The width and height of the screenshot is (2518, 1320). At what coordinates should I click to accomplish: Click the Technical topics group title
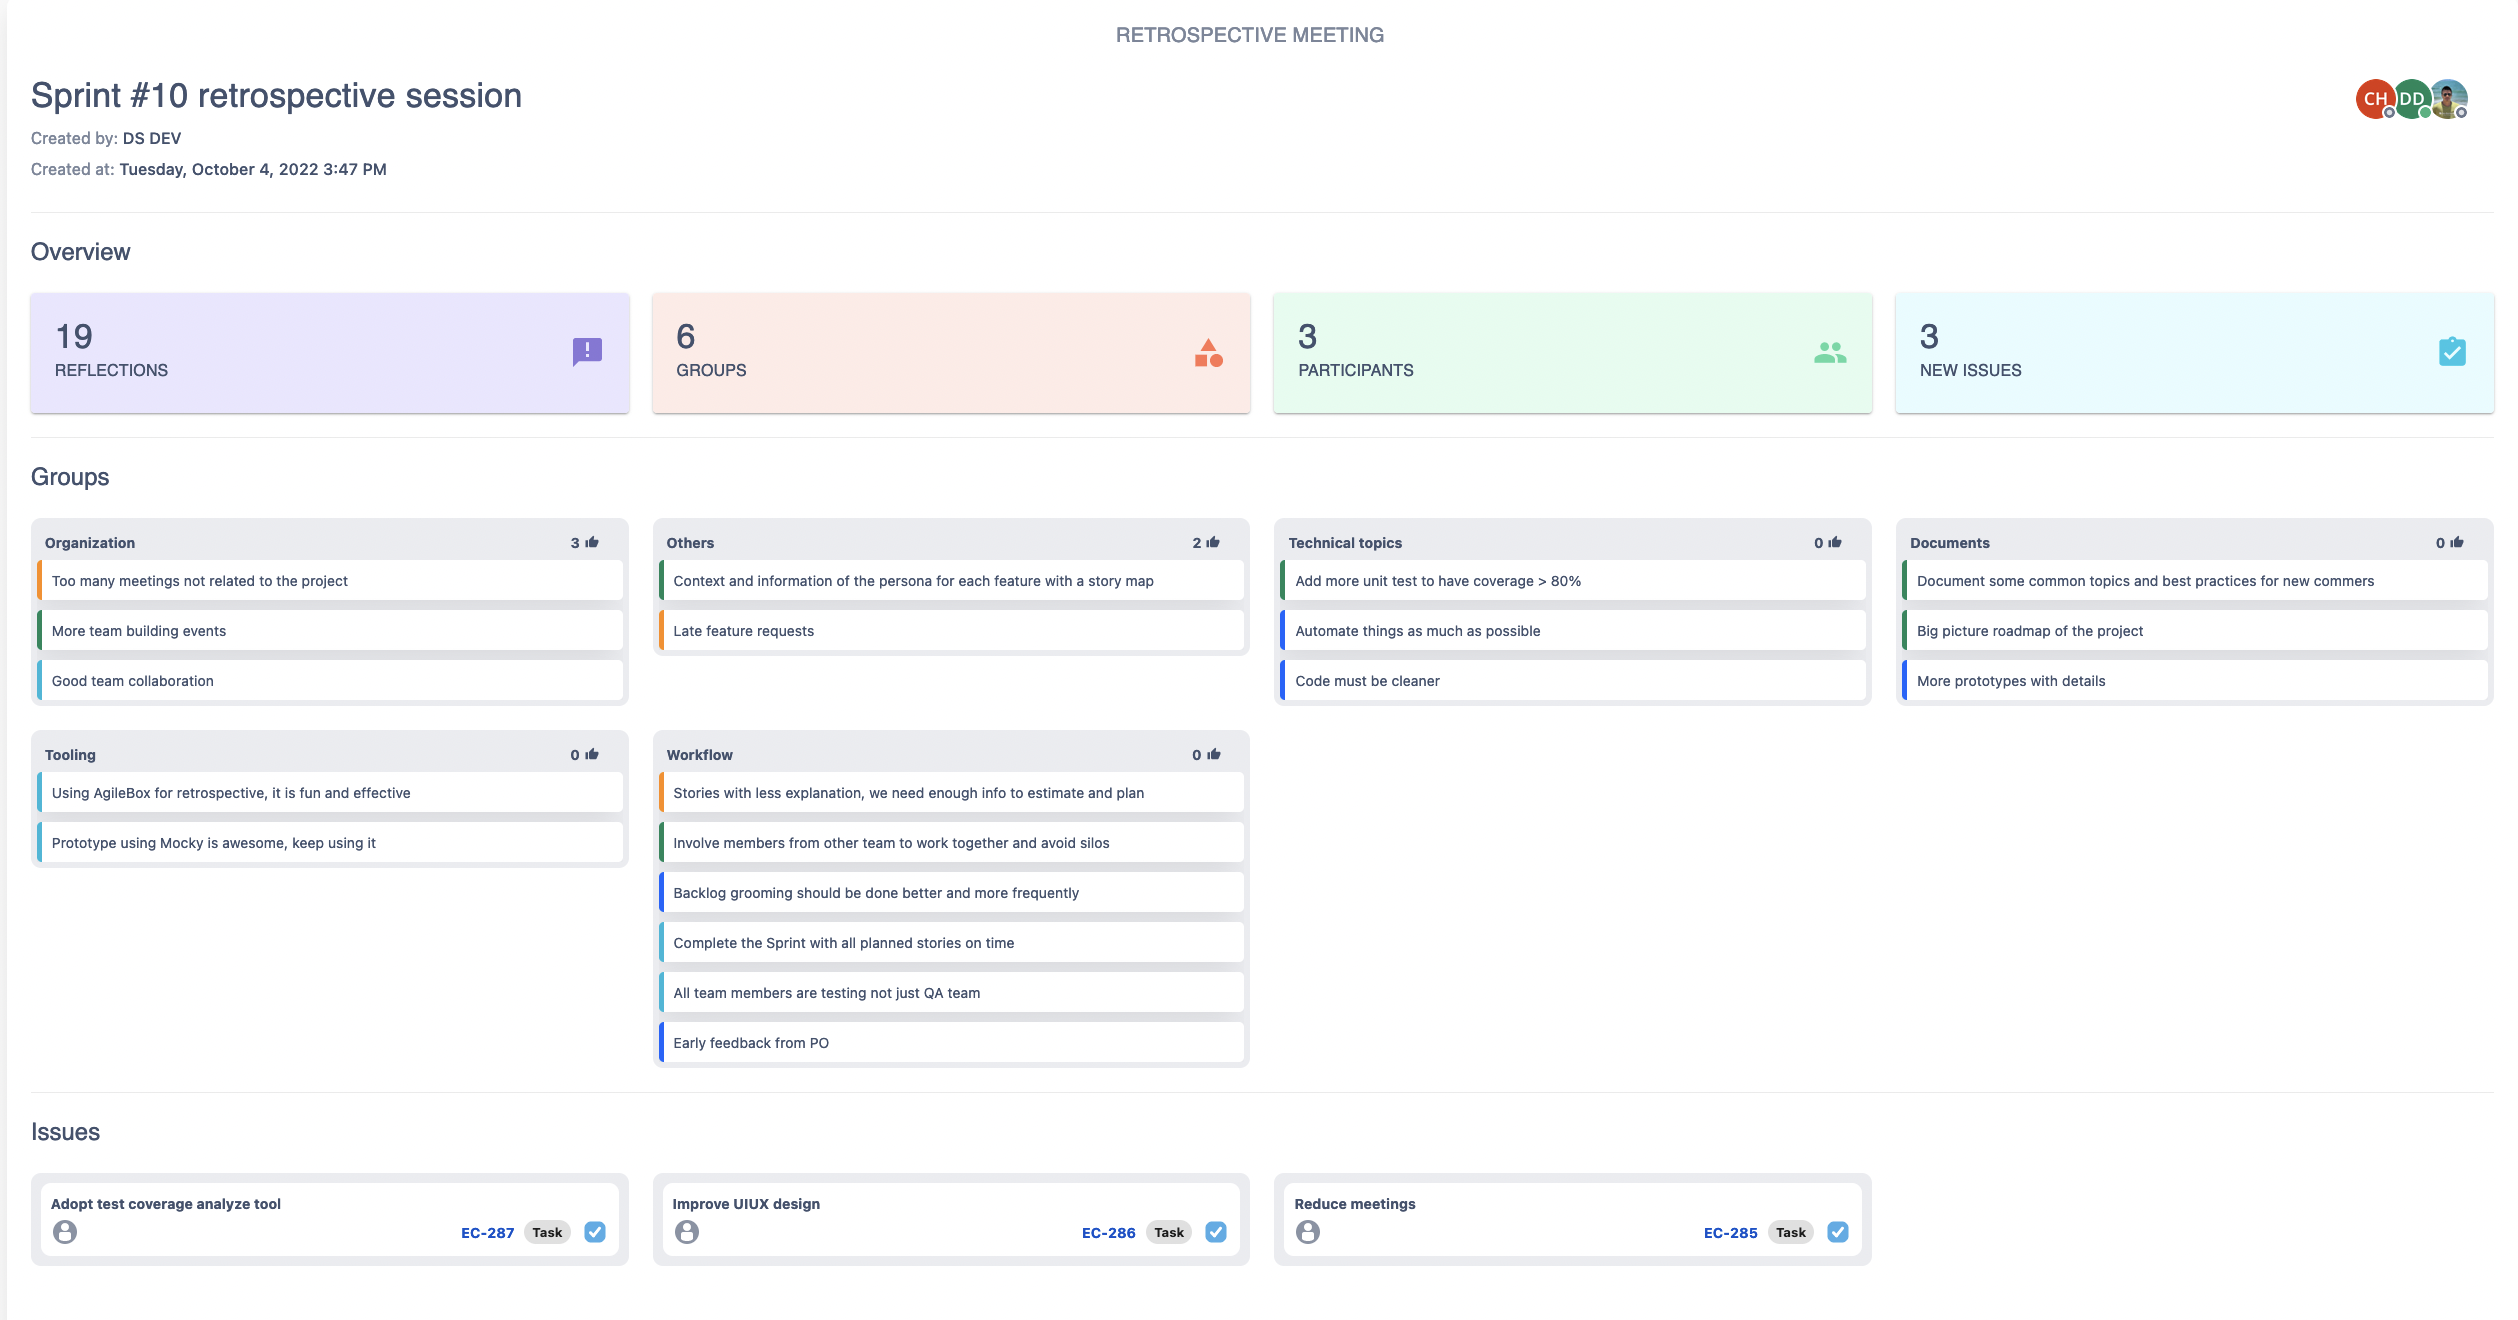click(x=1345, y=543)
